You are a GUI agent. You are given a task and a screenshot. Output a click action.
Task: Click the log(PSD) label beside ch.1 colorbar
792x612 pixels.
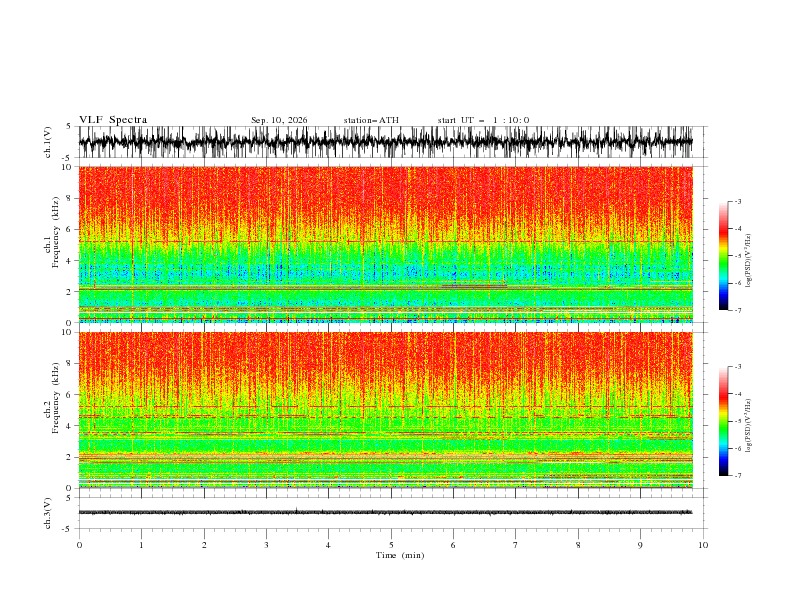tap(749, 261)
